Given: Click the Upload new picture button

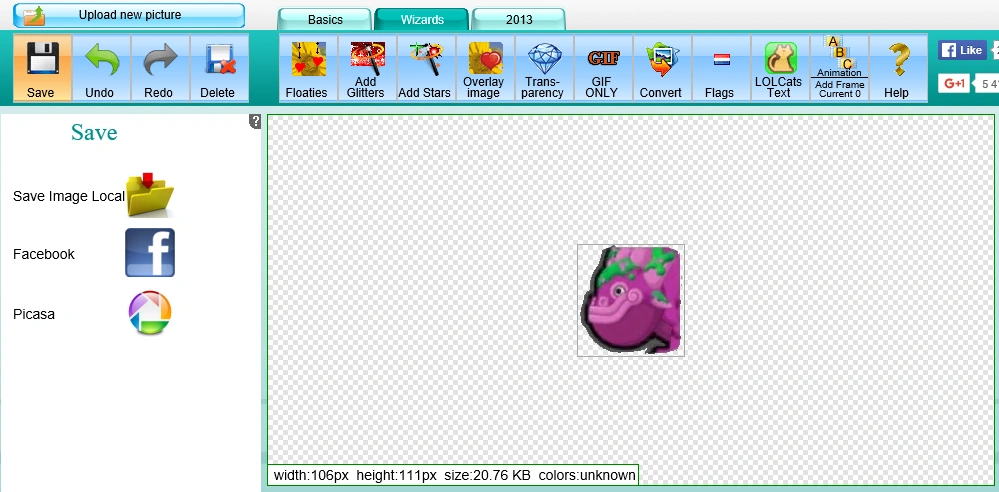Looking at the screenshot, I should (x=129, y=15).
